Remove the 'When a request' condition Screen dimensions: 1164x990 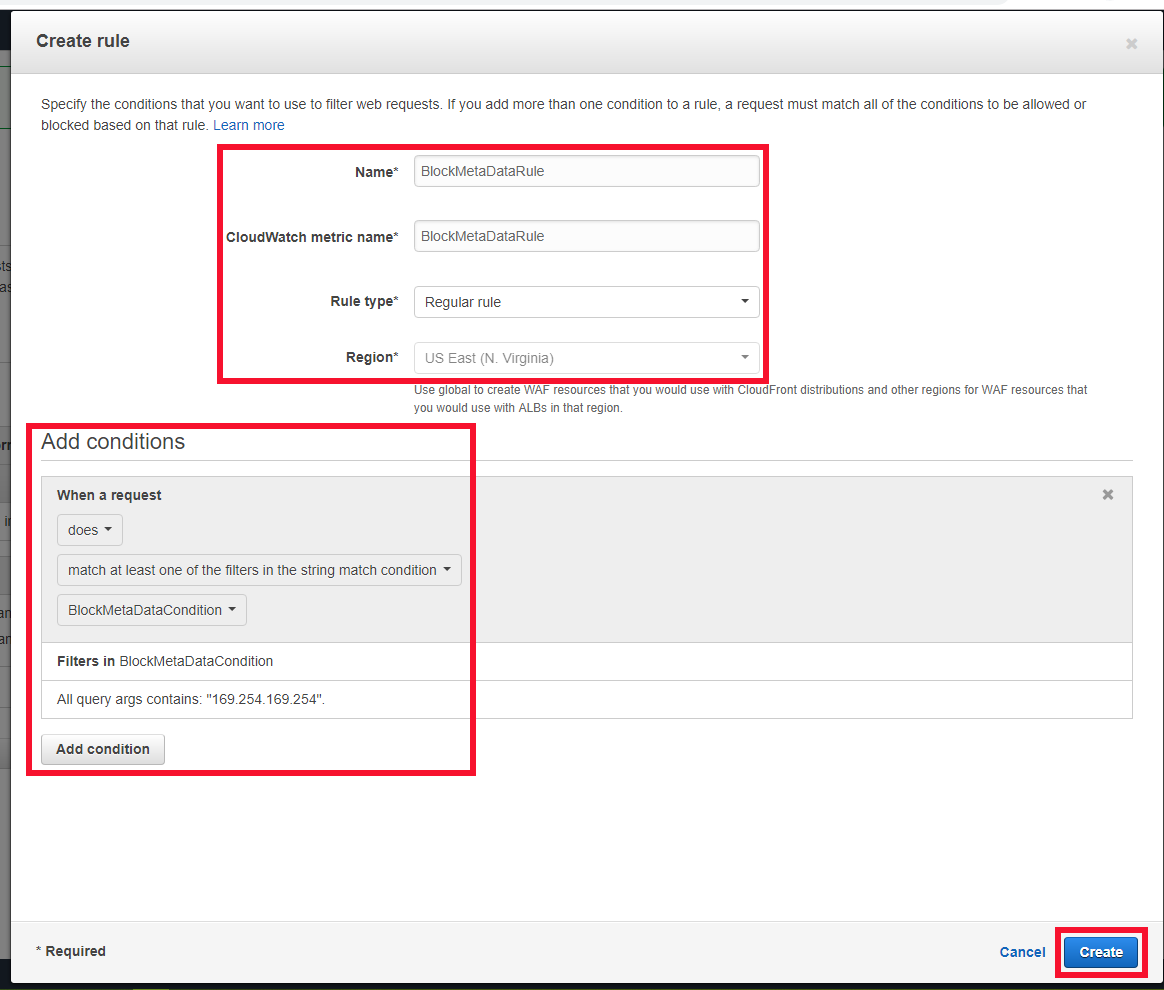[x=1107, y=495]
